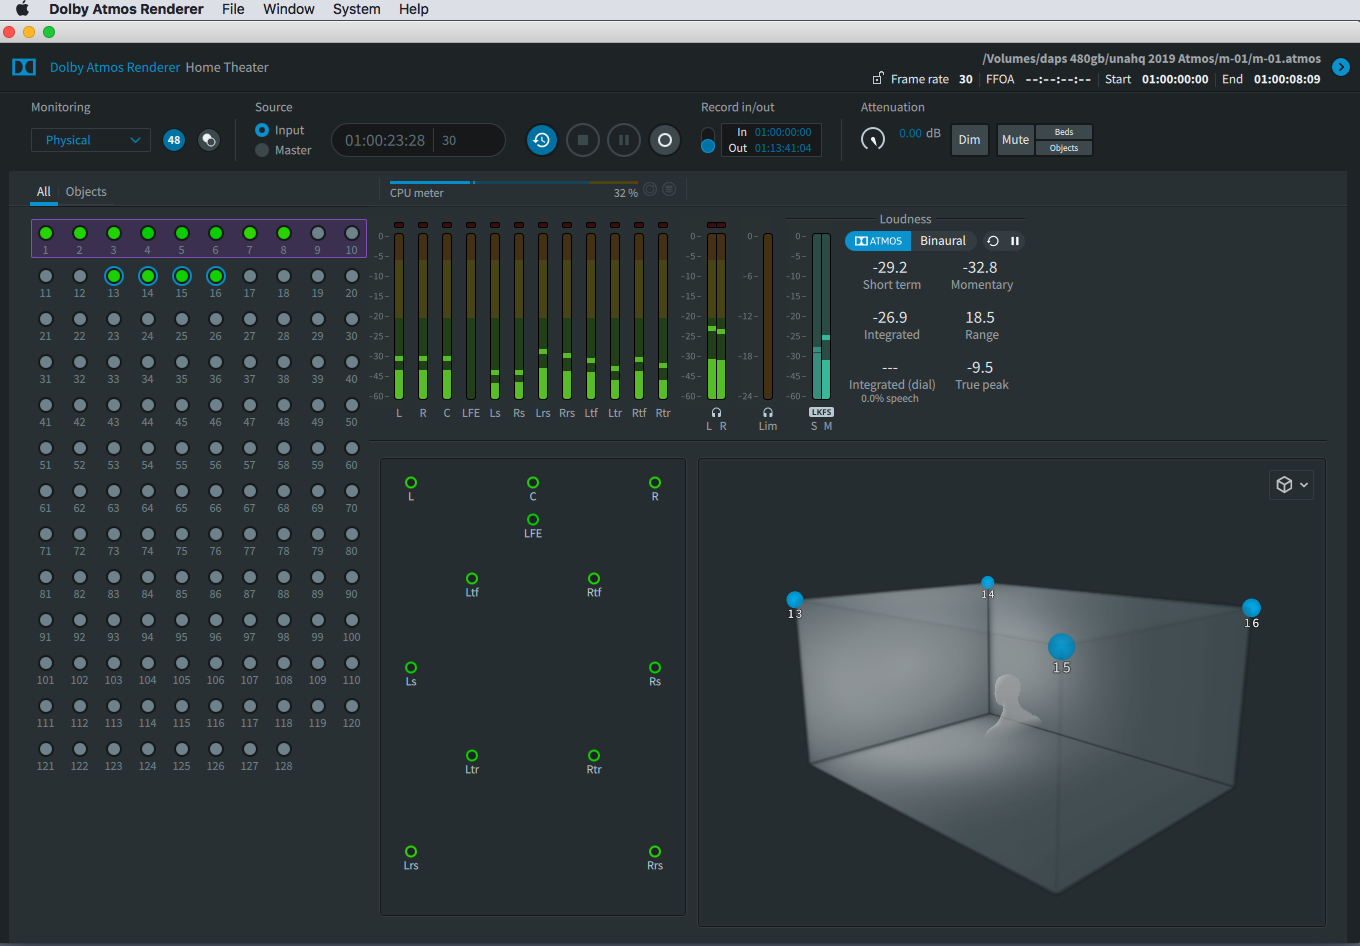Stop playback with the stop button
This screenshot has height=946, width=1360.
(x=583, y=140)
